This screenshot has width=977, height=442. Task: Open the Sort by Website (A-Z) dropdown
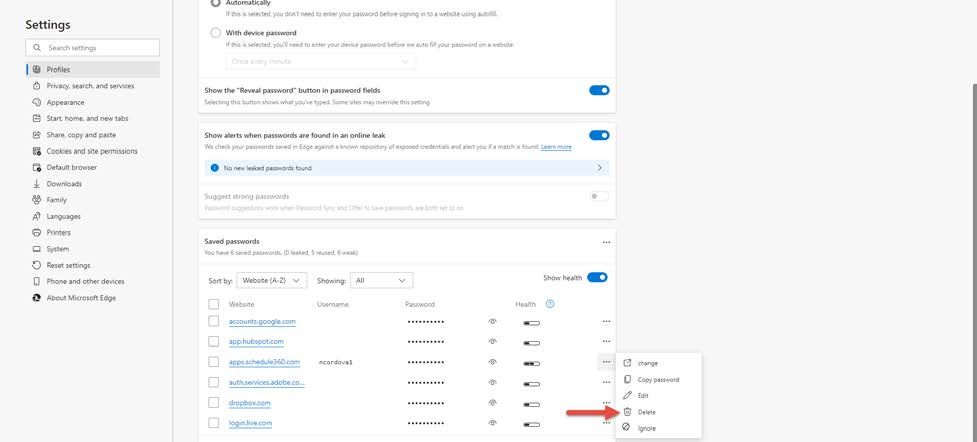coord(272,281)
